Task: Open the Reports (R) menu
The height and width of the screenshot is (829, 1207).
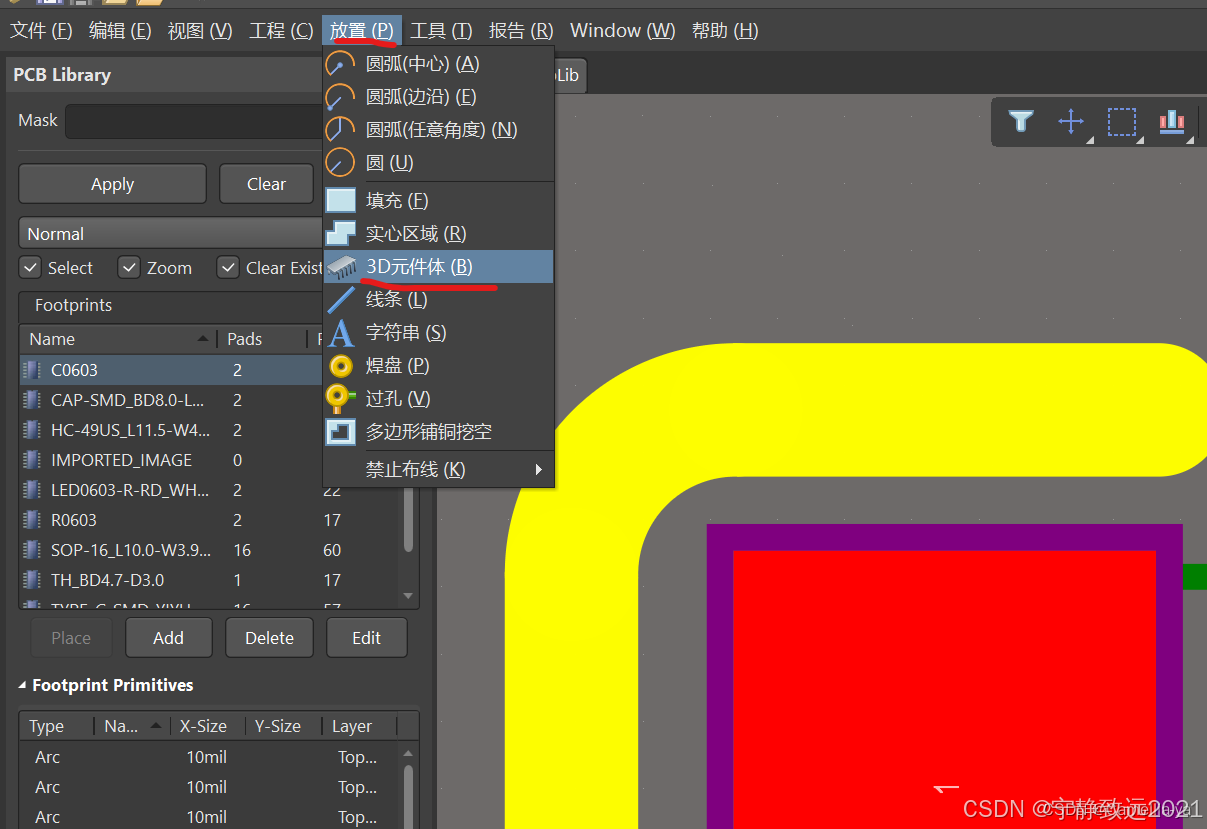Action: (521, 31)
